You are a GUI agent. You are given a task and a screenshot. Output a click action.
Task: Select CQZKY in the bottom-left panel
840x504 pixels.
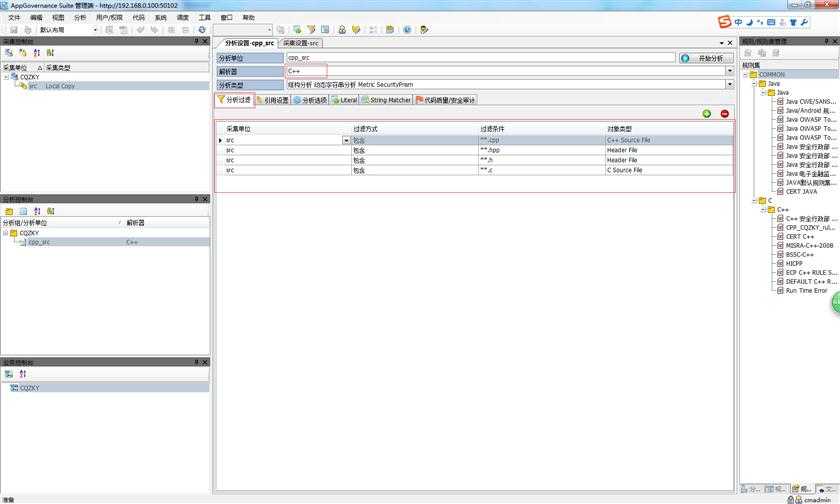[x=29, y=388]
